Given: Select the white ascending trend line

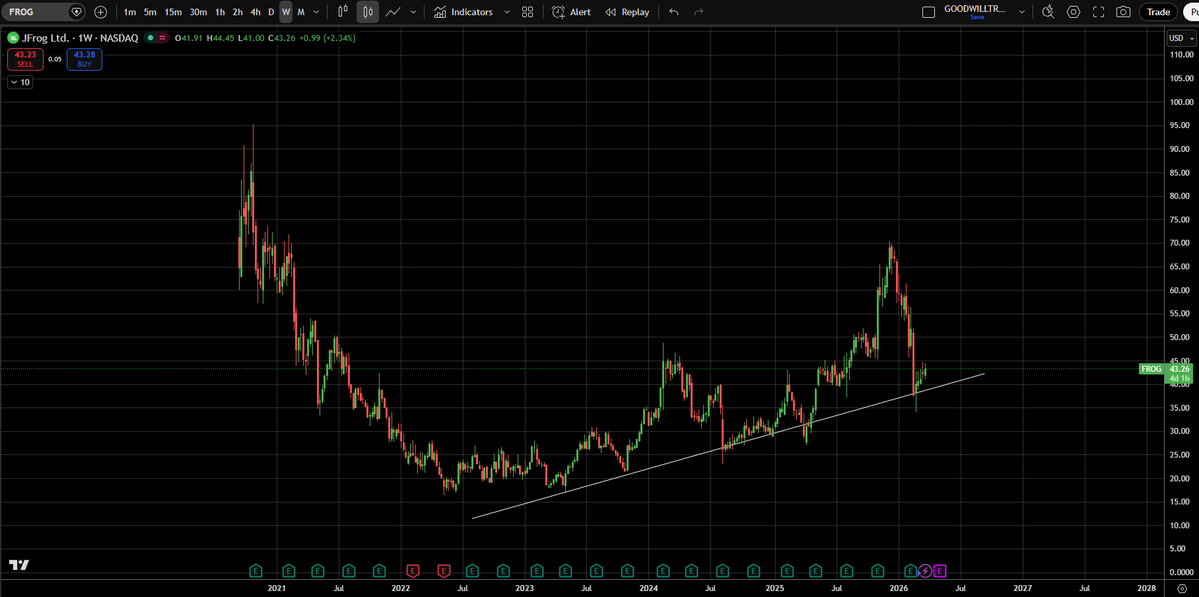Looking at the screenshot, I should click(x=726, y=447).
